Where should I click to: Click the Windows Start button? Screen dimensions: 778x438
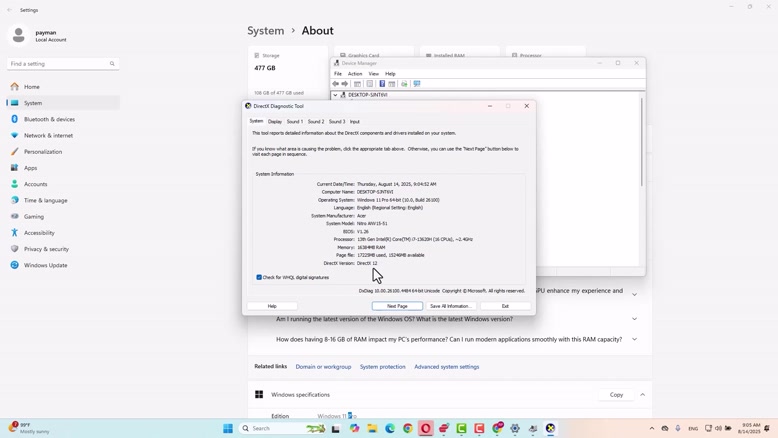coord(228,428)
